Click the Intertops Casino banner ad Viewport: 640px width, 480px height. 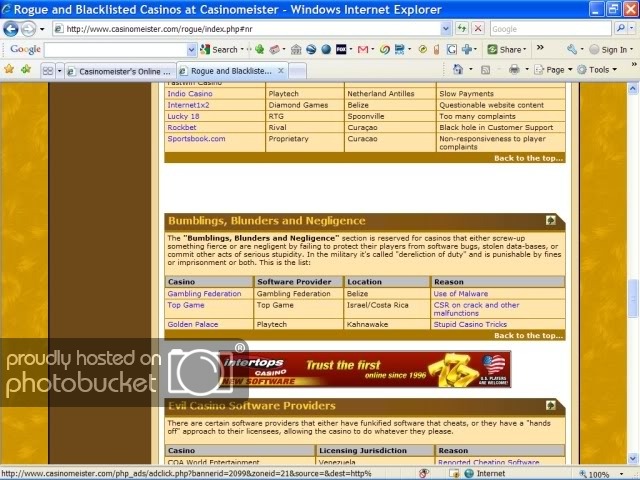365,369
